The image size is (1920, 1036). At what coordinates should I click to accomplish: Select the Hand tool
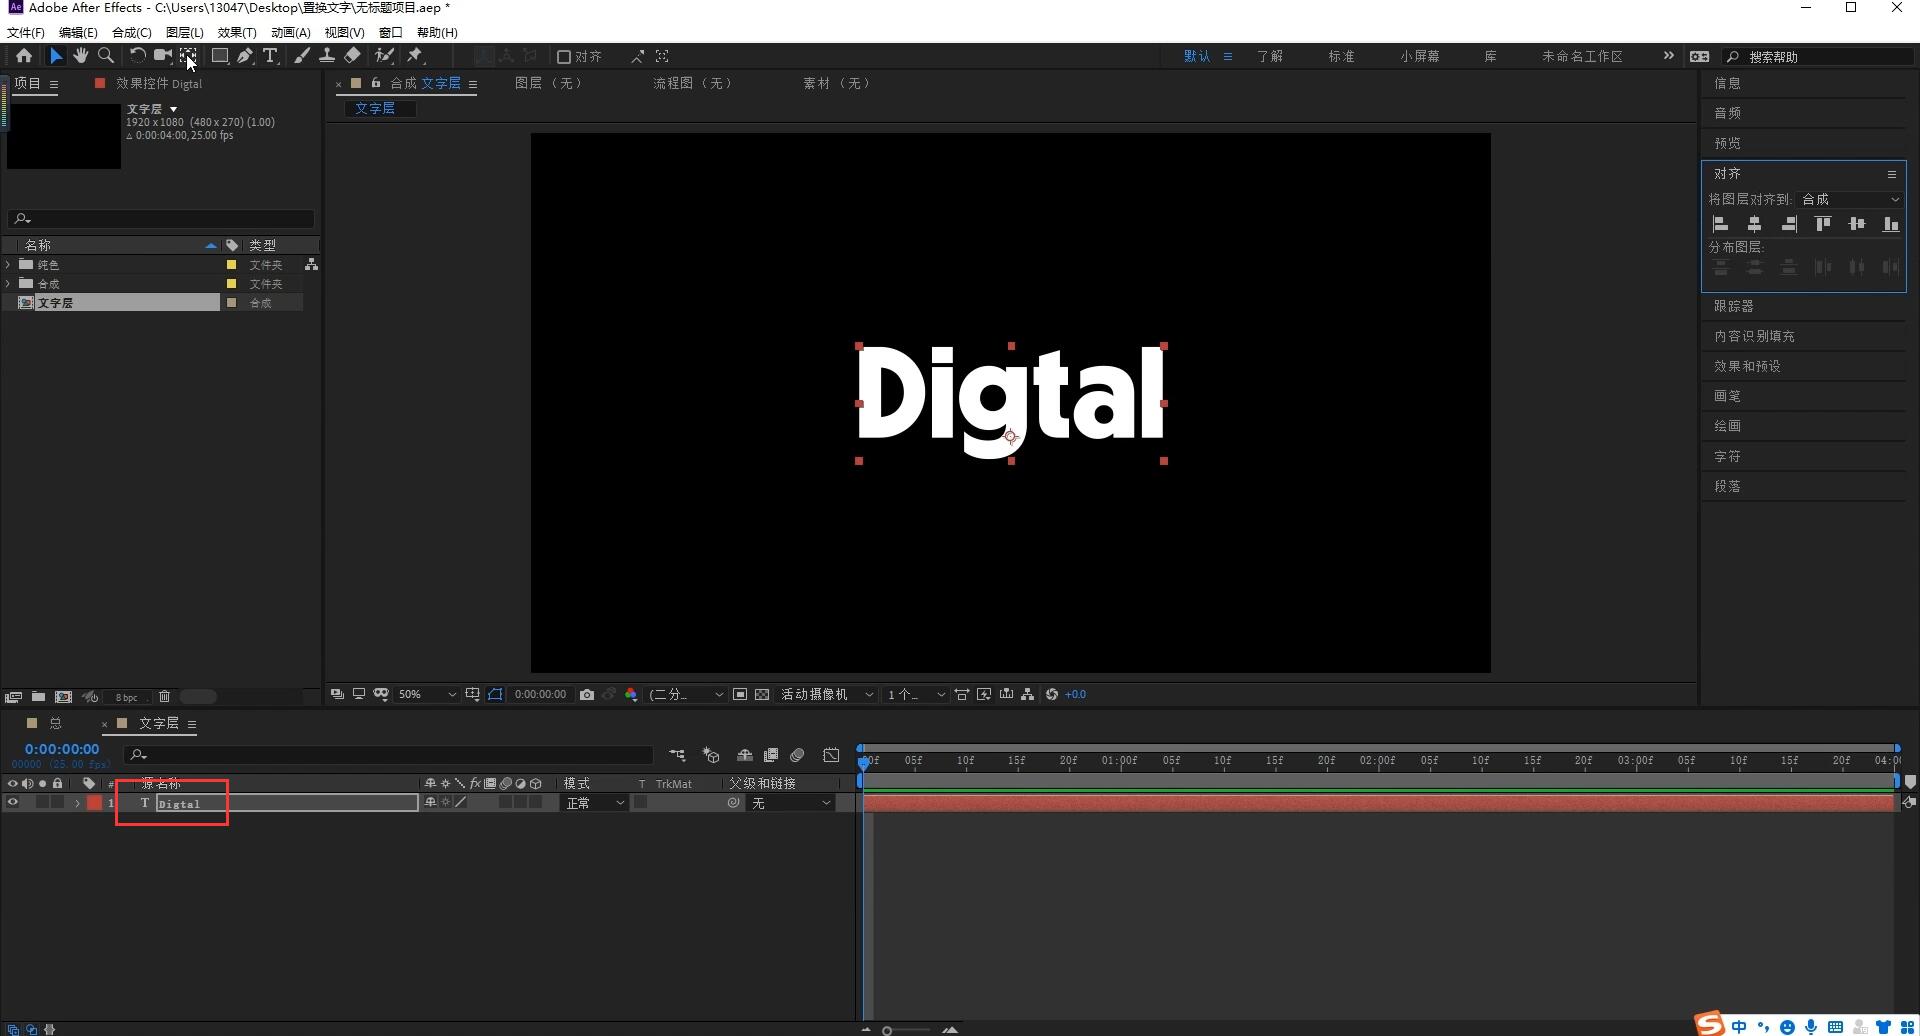tap(81, 56)
